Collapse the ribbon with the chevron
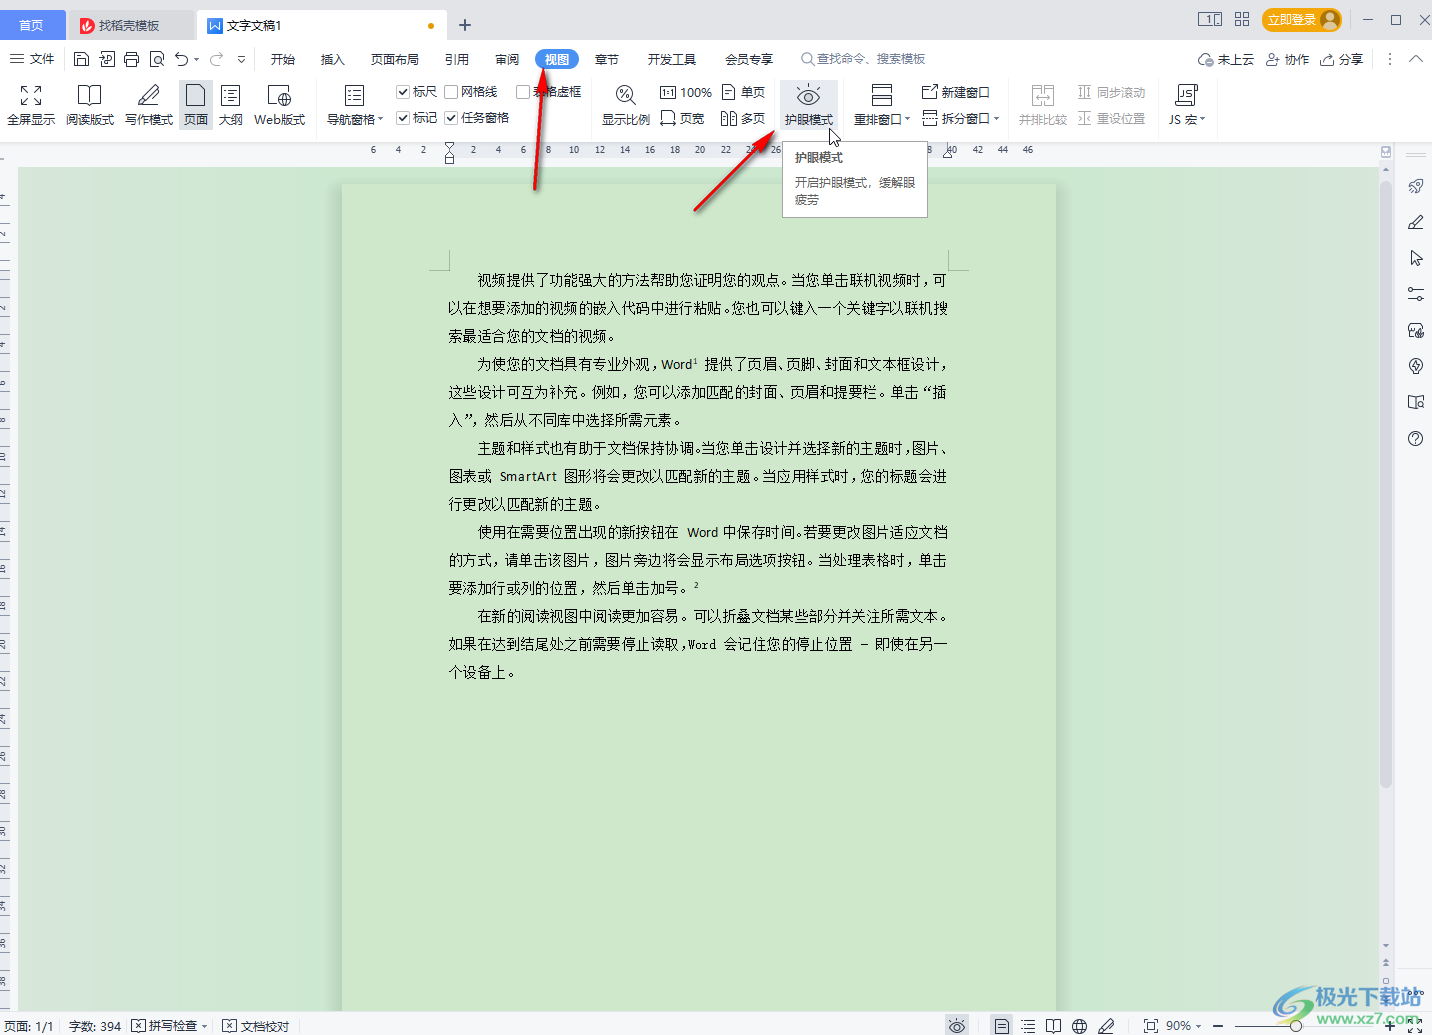 click(x=1416, y=59)
